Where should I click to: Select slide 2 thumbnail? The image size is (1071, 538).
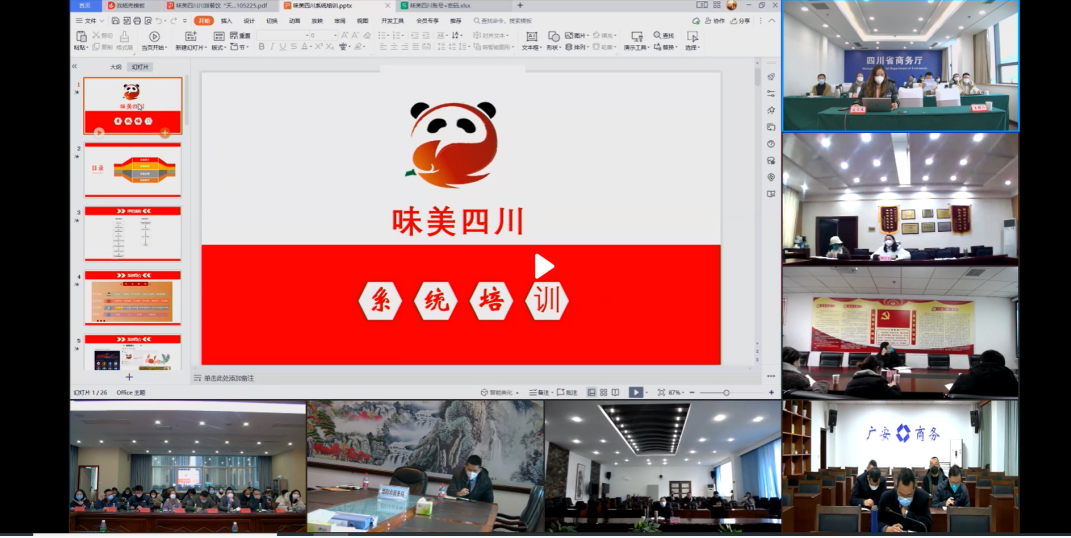(x=133, y=170)
